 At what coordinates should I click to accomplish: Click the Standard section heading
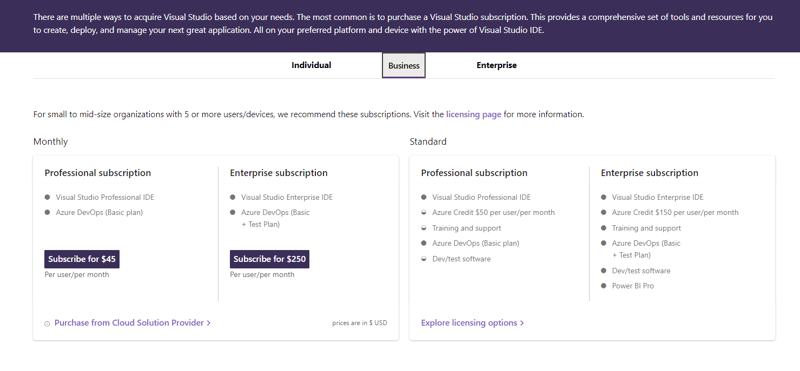(x=428, y=142)
